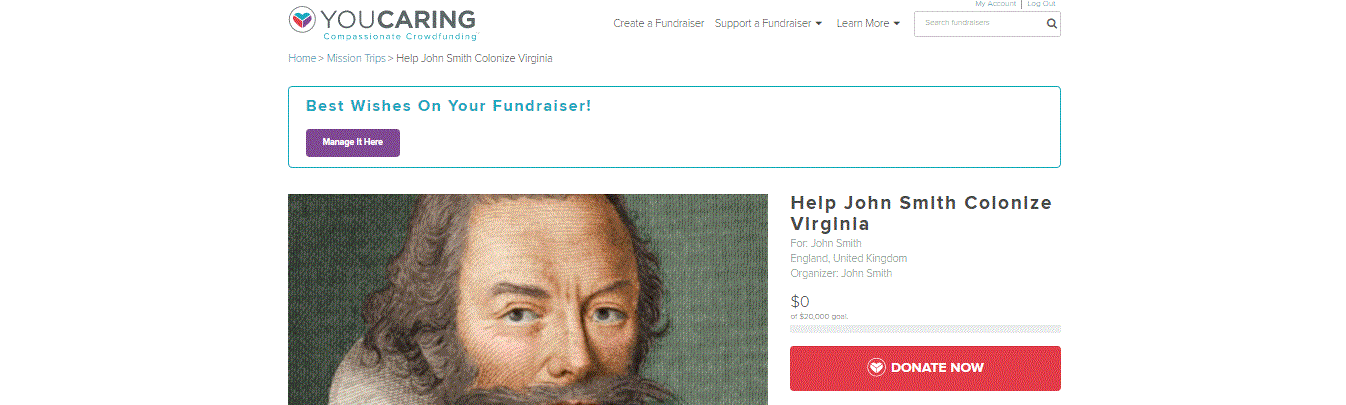Click the Best Wishes On Your Fundraiser heading
This screenshot has width=1346, height=405.
(449, 105)
